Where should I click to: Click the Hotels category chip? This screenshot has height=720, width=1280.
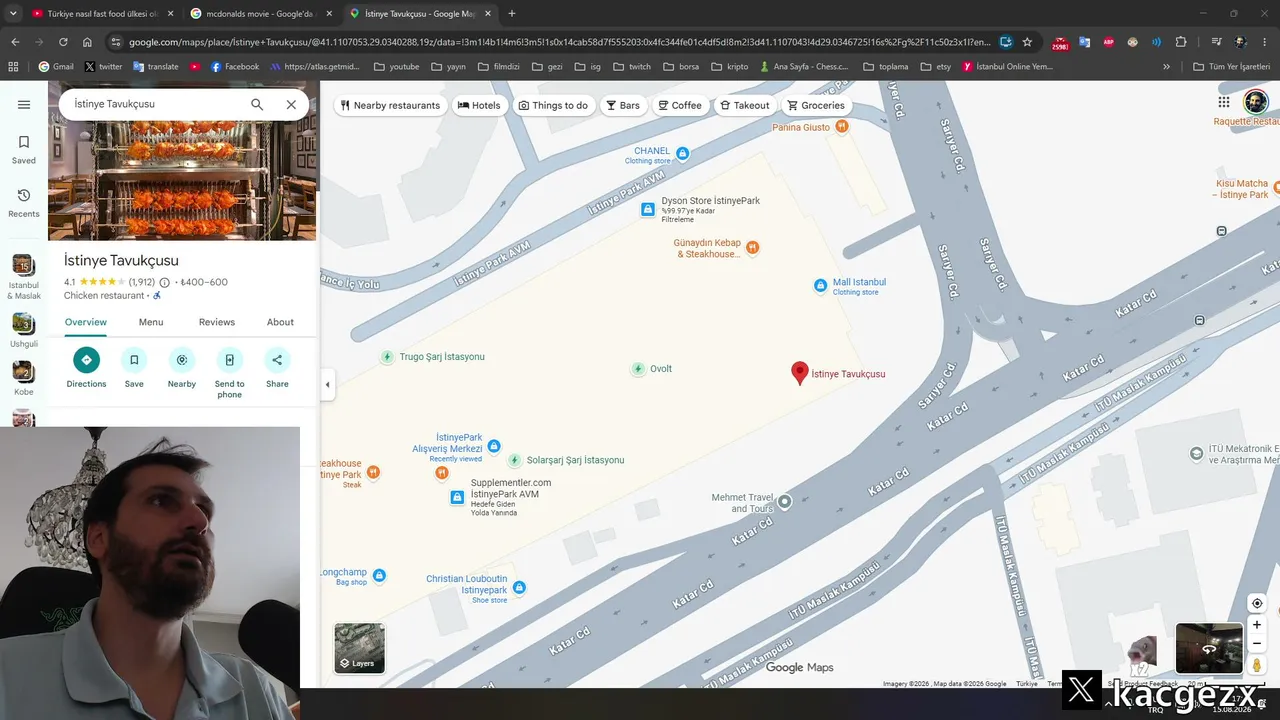pyautogui.click(x=479, y=105)
